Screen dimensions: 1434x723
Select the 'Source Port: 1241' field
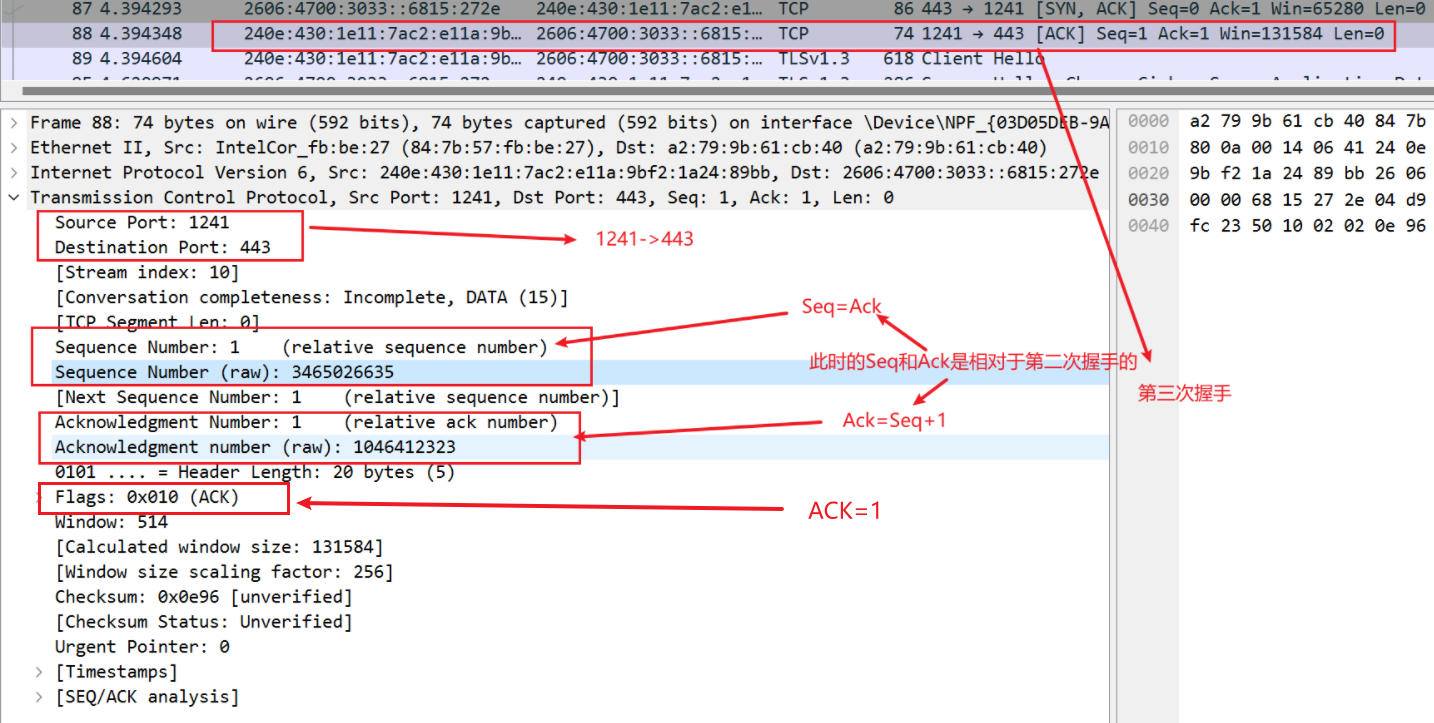[142, 222]
